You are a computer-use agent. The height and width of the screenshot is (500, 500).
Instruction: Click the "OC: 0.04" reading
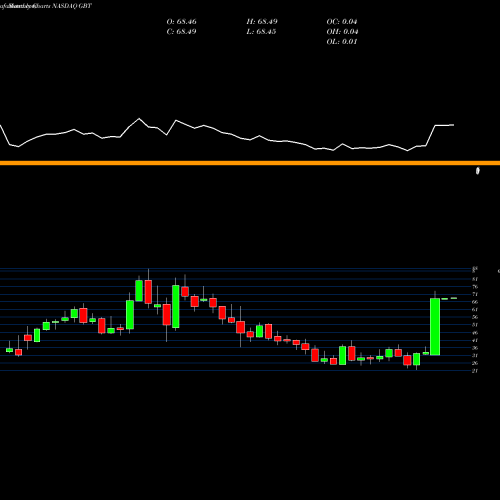click(x=342, y=22)
